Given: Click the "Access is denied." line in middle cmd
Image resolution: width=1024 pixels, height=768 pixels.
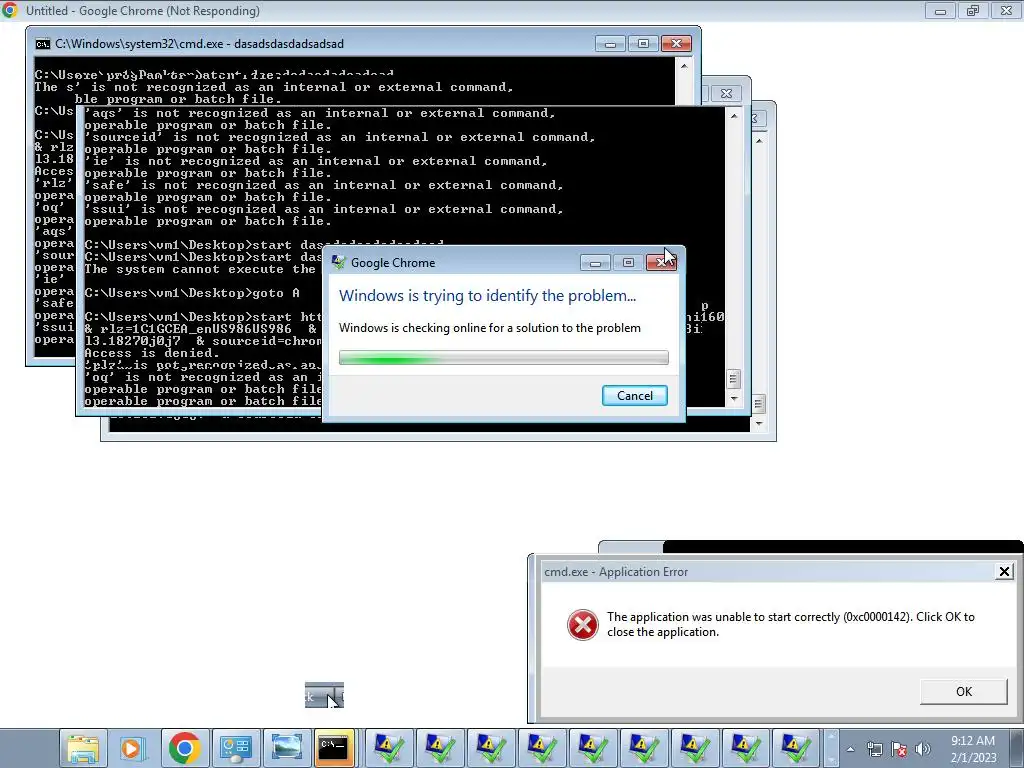Looking at the screenshot, I should pos(152,353).
